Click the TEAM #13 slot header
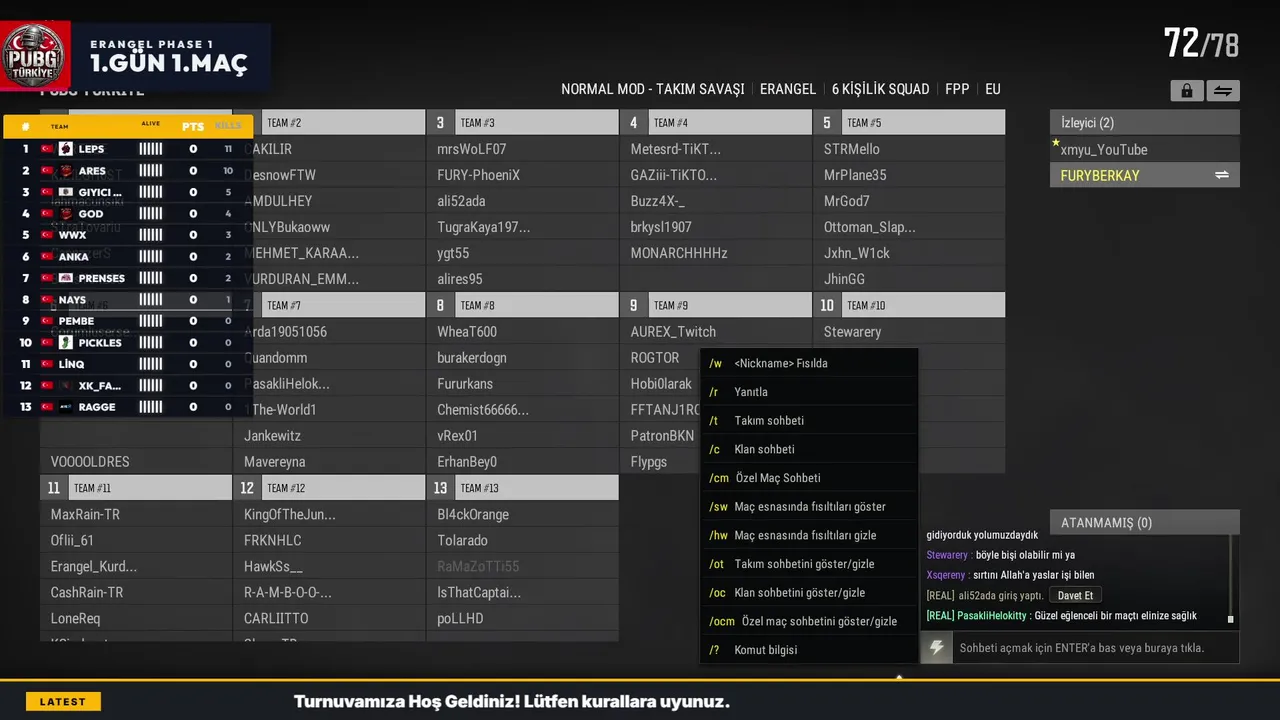The width and height of the screenshot is (1280, 720). point(522,488)
